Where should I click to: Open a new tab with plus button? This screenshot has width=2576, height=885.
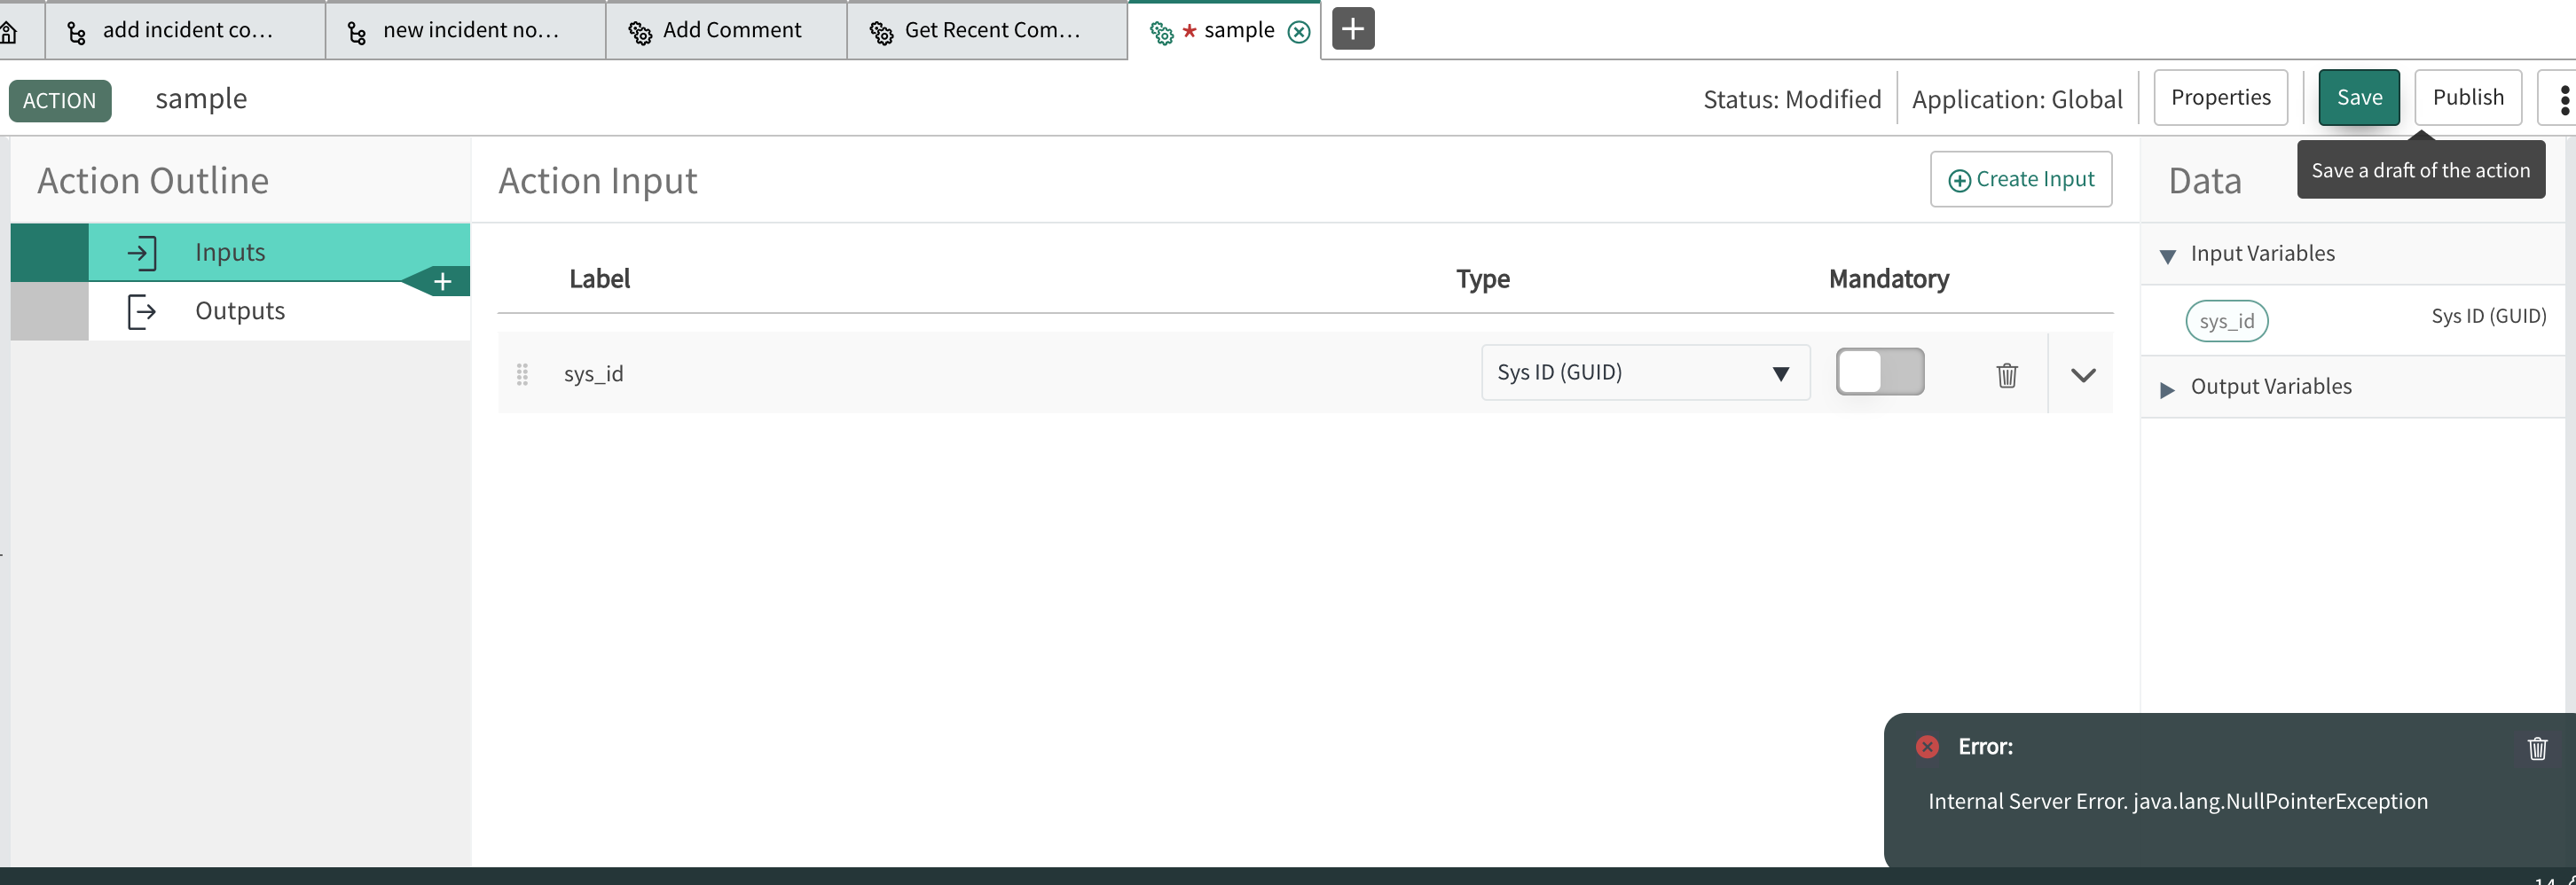click(1353, 29)
